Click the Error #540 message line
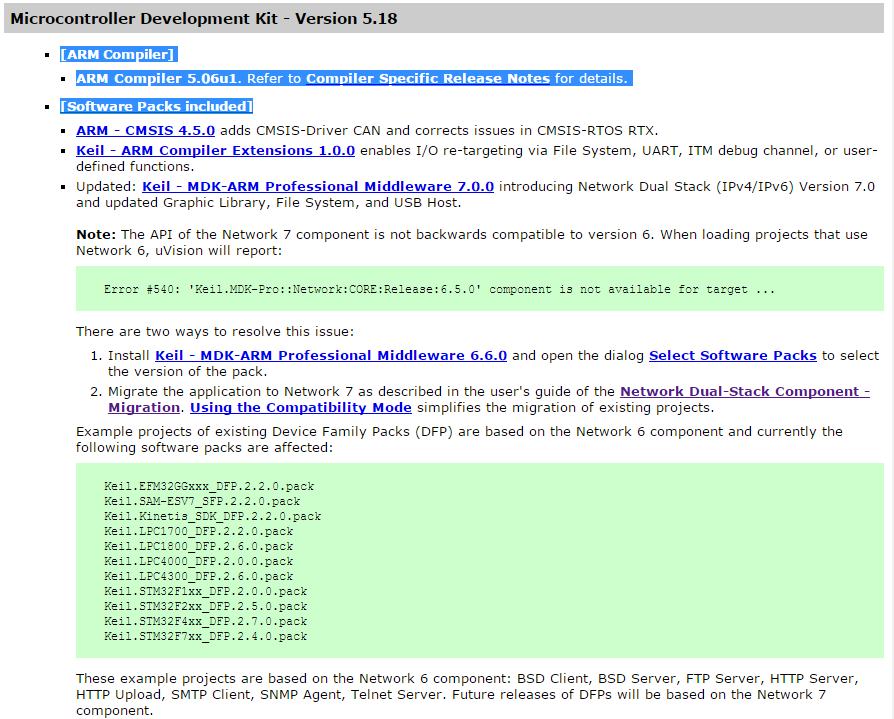 [x=439, y=289]
